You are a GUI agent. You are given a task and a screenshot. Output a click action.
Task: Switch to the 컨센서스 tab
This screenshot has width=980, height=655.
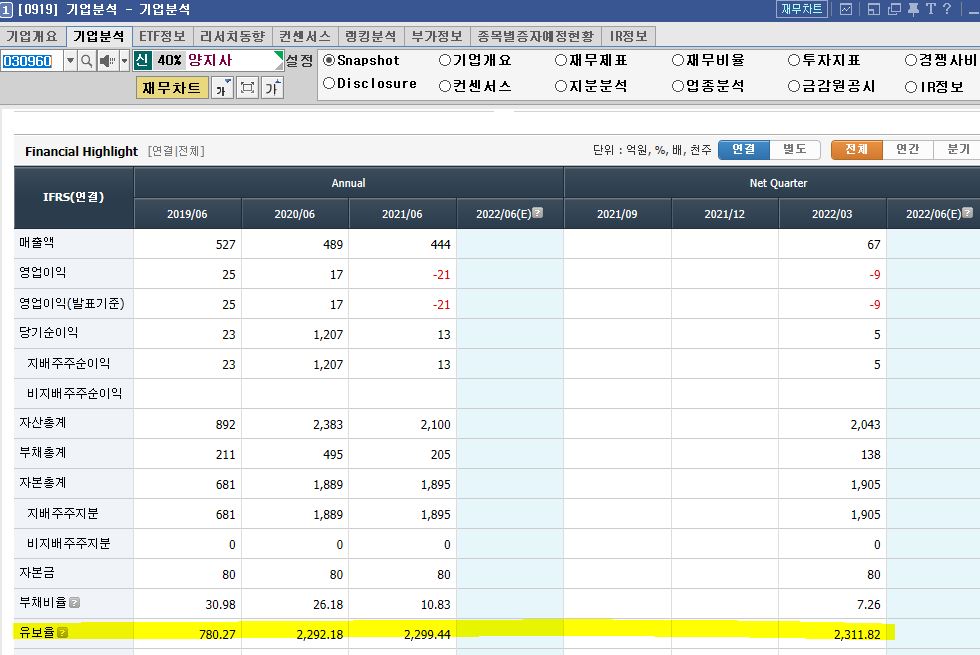[x=305, y=36]
